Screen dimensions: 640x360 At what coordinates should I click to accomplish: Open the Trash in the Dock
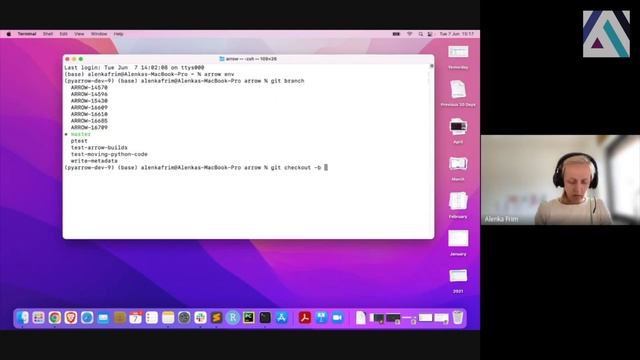point(458,318)
